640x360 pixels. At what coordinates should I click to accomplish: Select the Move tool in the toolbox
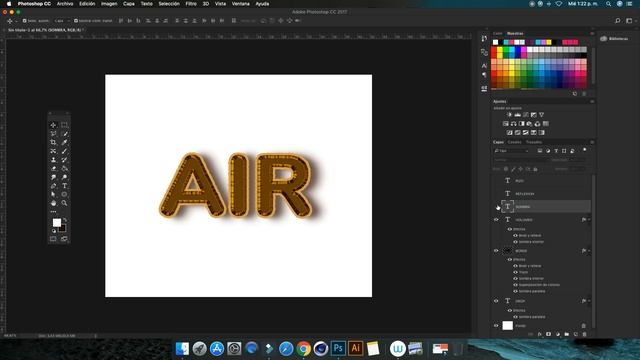(x=53, y=125)
